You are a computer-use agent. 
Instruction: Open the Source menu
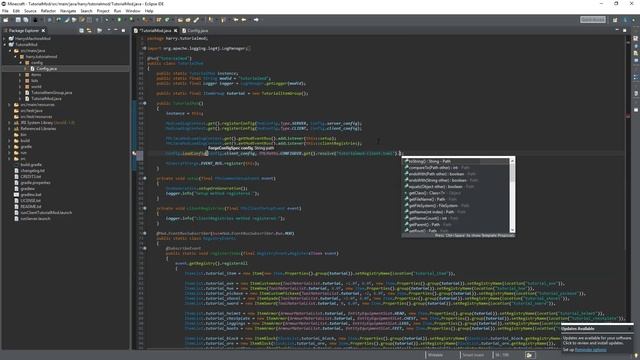(30, 11)
